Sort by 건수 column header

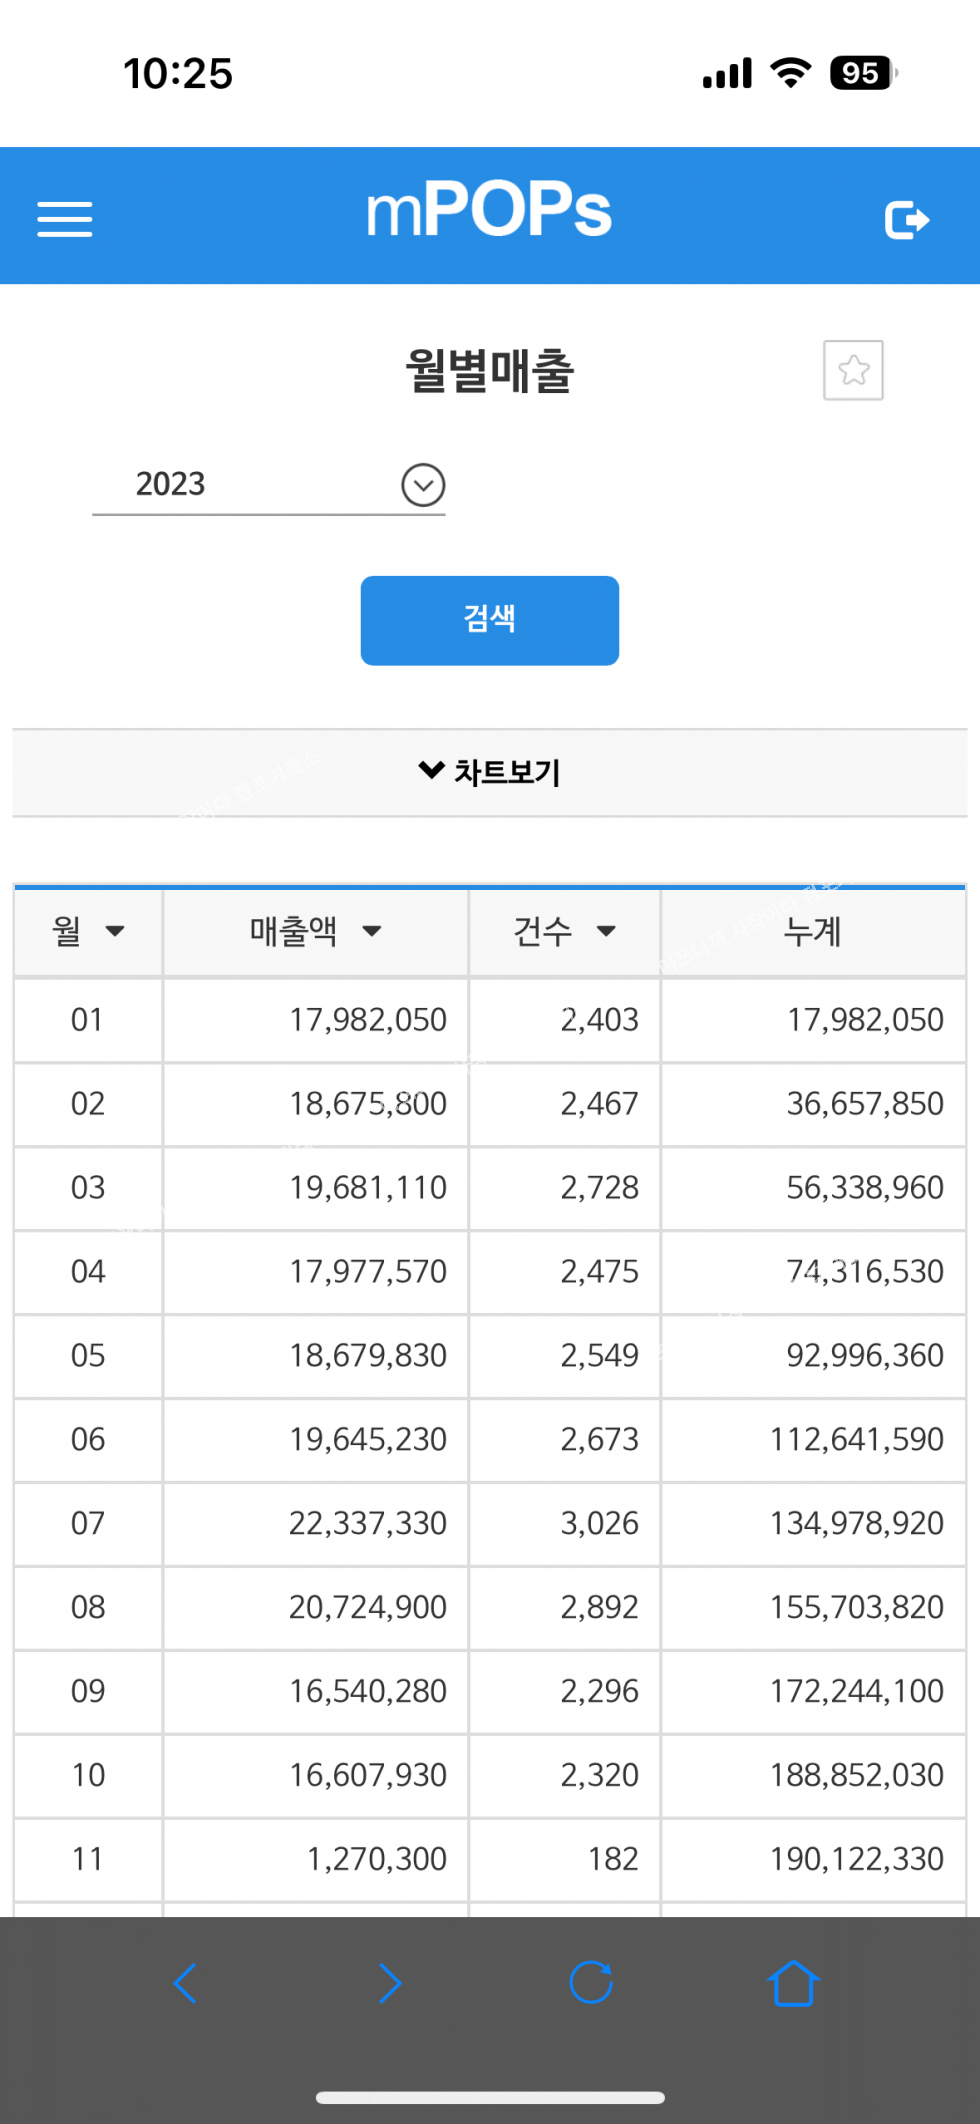click(564, 931)
